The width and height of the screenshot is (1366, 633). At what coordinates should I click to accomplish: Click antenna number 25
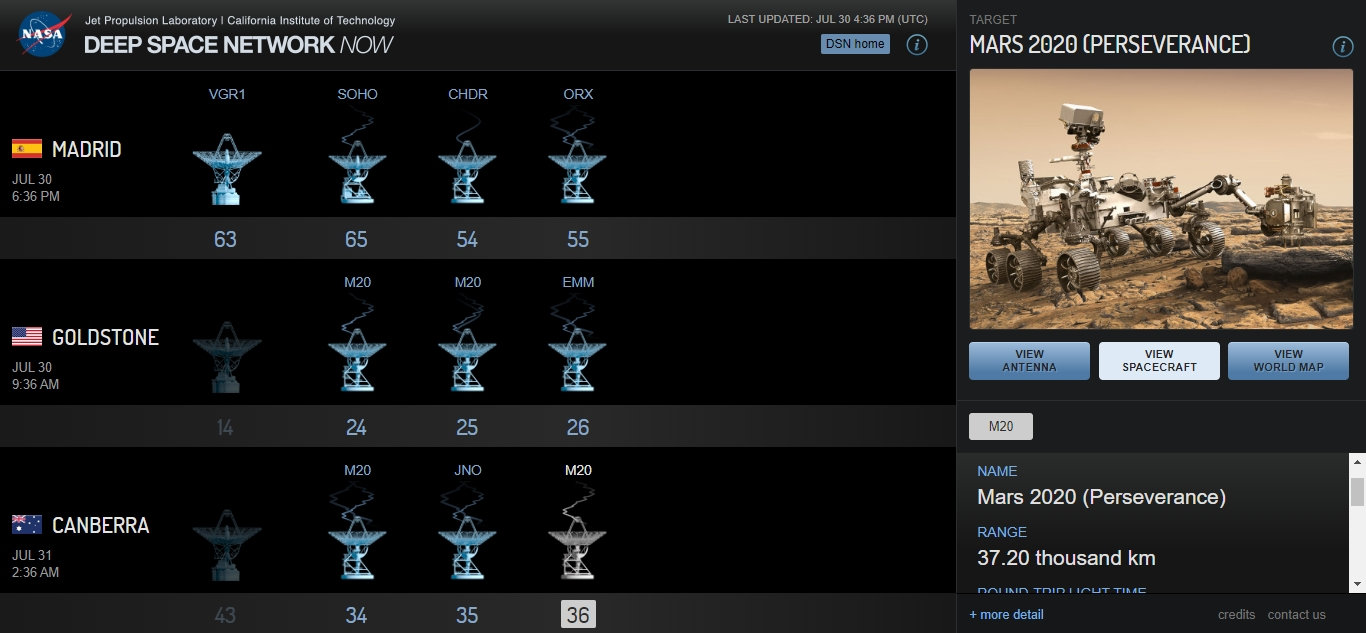pyautogui.click(x=467, y=427)
